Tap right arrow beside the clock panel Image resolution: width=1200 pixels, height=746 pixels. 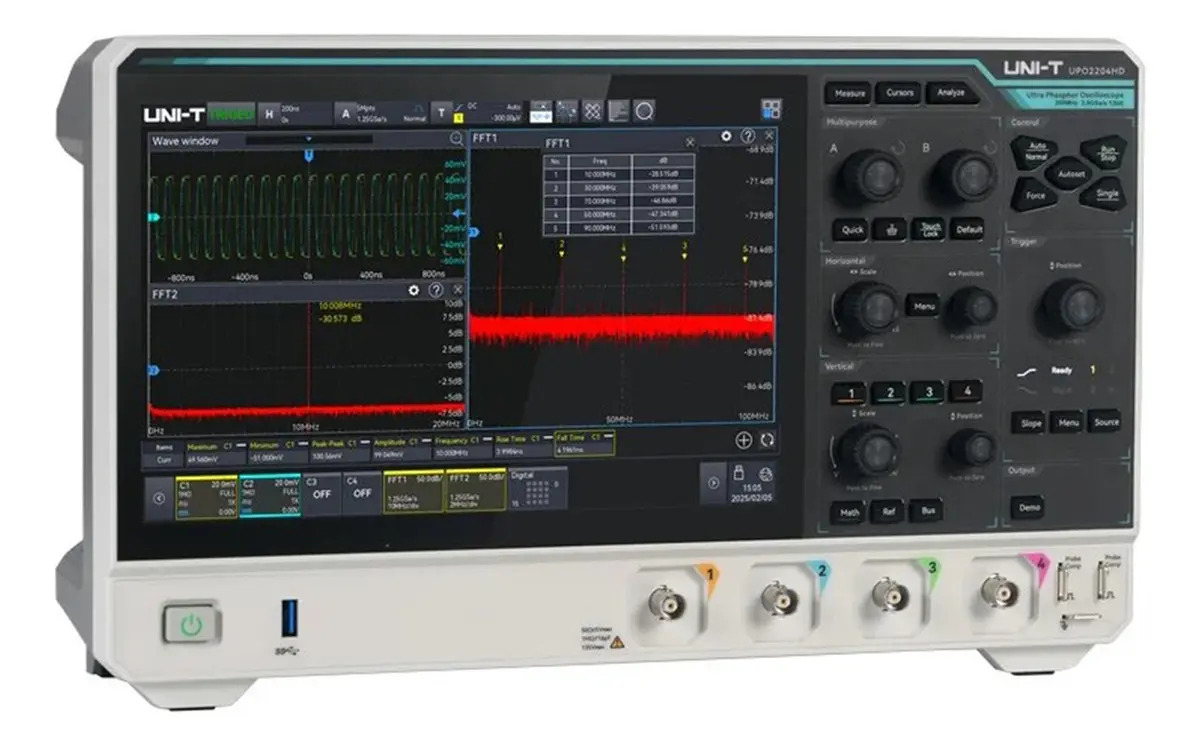pyautogui.click(x=713, y=483)
